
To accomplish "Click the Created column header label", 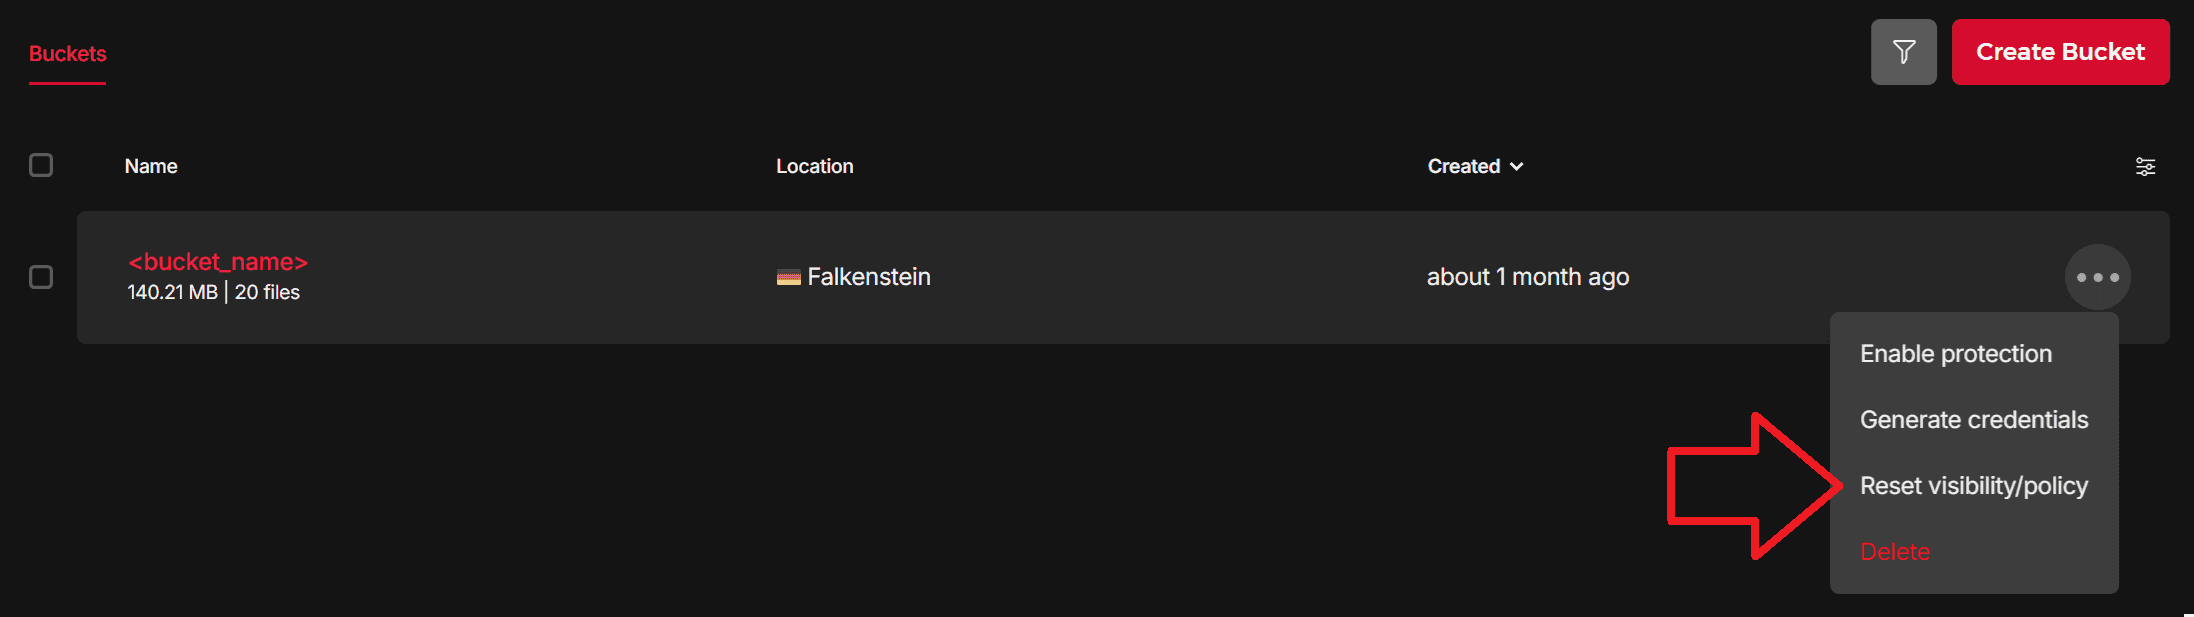I will (x=1463, y=167).
